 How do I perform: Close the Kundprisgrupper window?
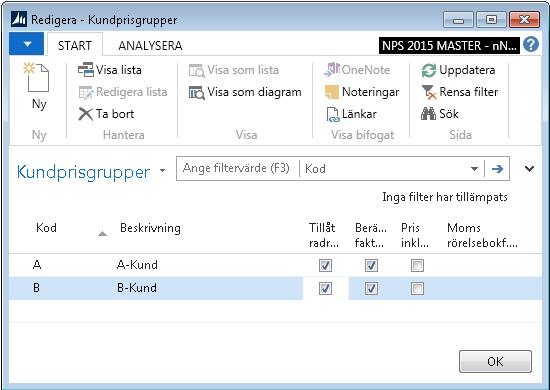(x=524, y=20)
